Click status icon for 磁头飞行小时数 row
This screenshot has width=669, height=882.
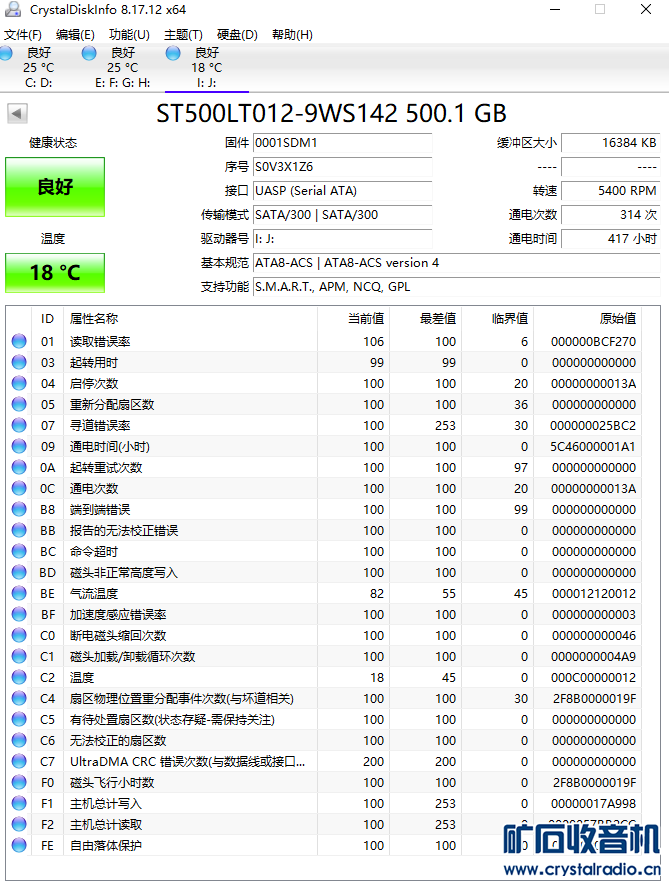[19, 782]
